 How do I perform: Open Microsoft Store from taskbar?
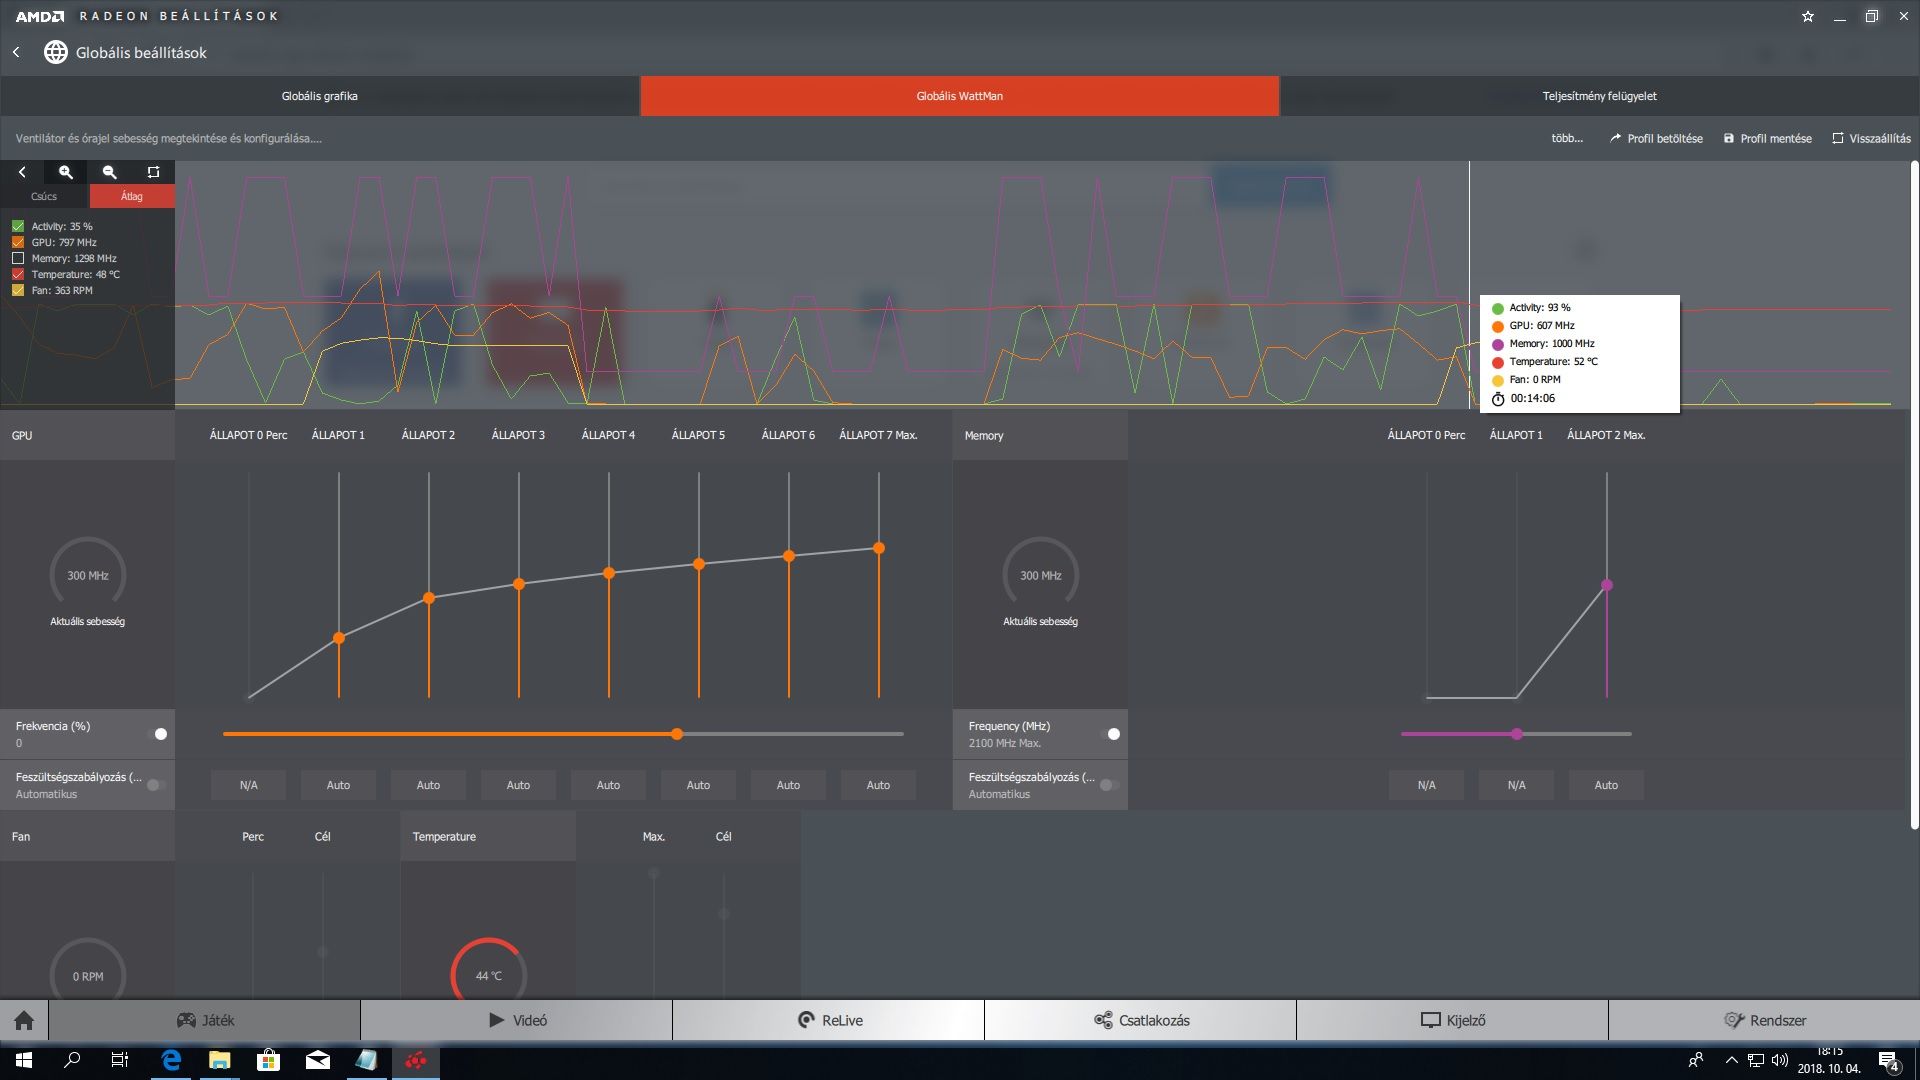(x=268, y=1060)
